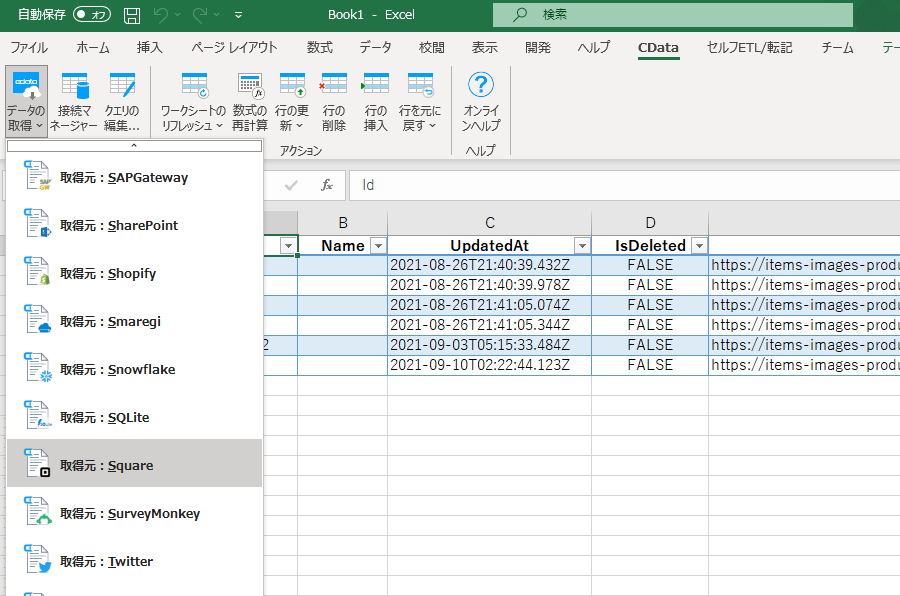Image resolution: width=900 pixels, height=596 pixels.
Task: Click the Undo arrow icon
Action: pyautogui.click(x=161, y=15)
